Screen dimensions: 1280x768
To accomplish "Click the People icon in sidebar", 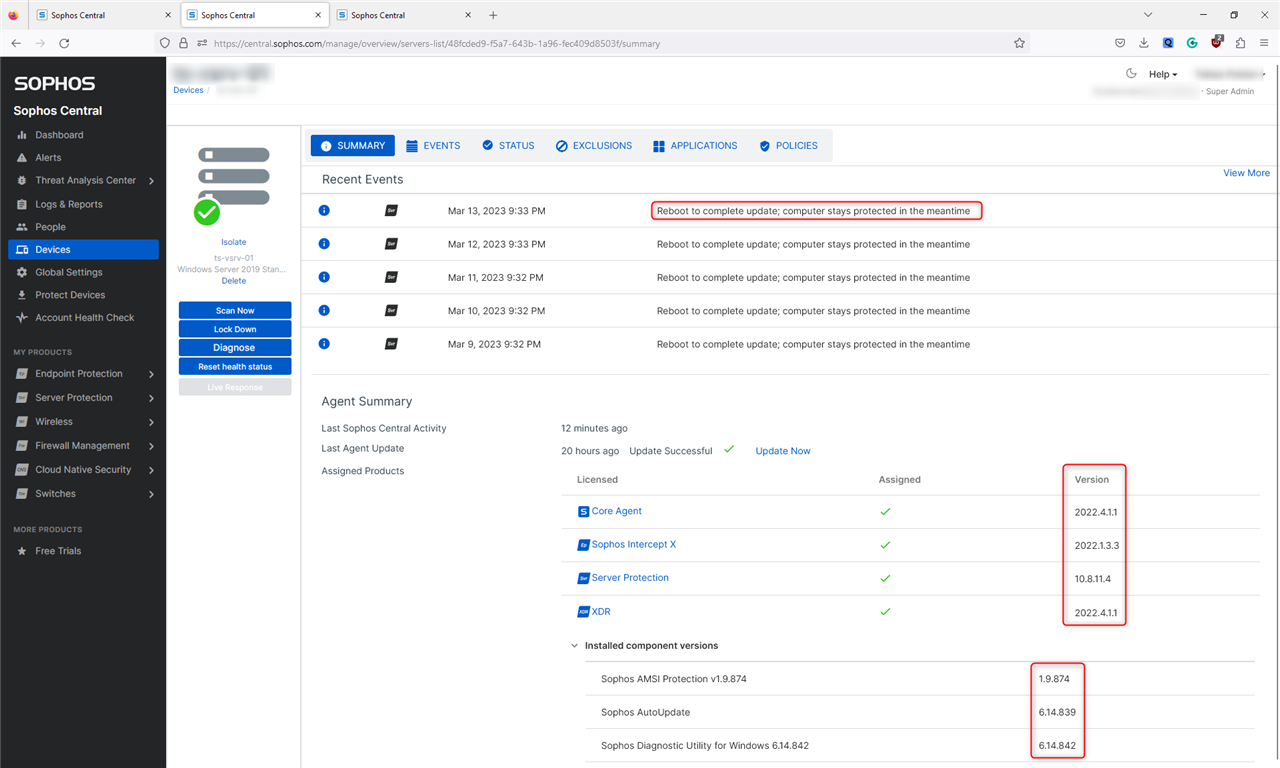I will [22, 227].
